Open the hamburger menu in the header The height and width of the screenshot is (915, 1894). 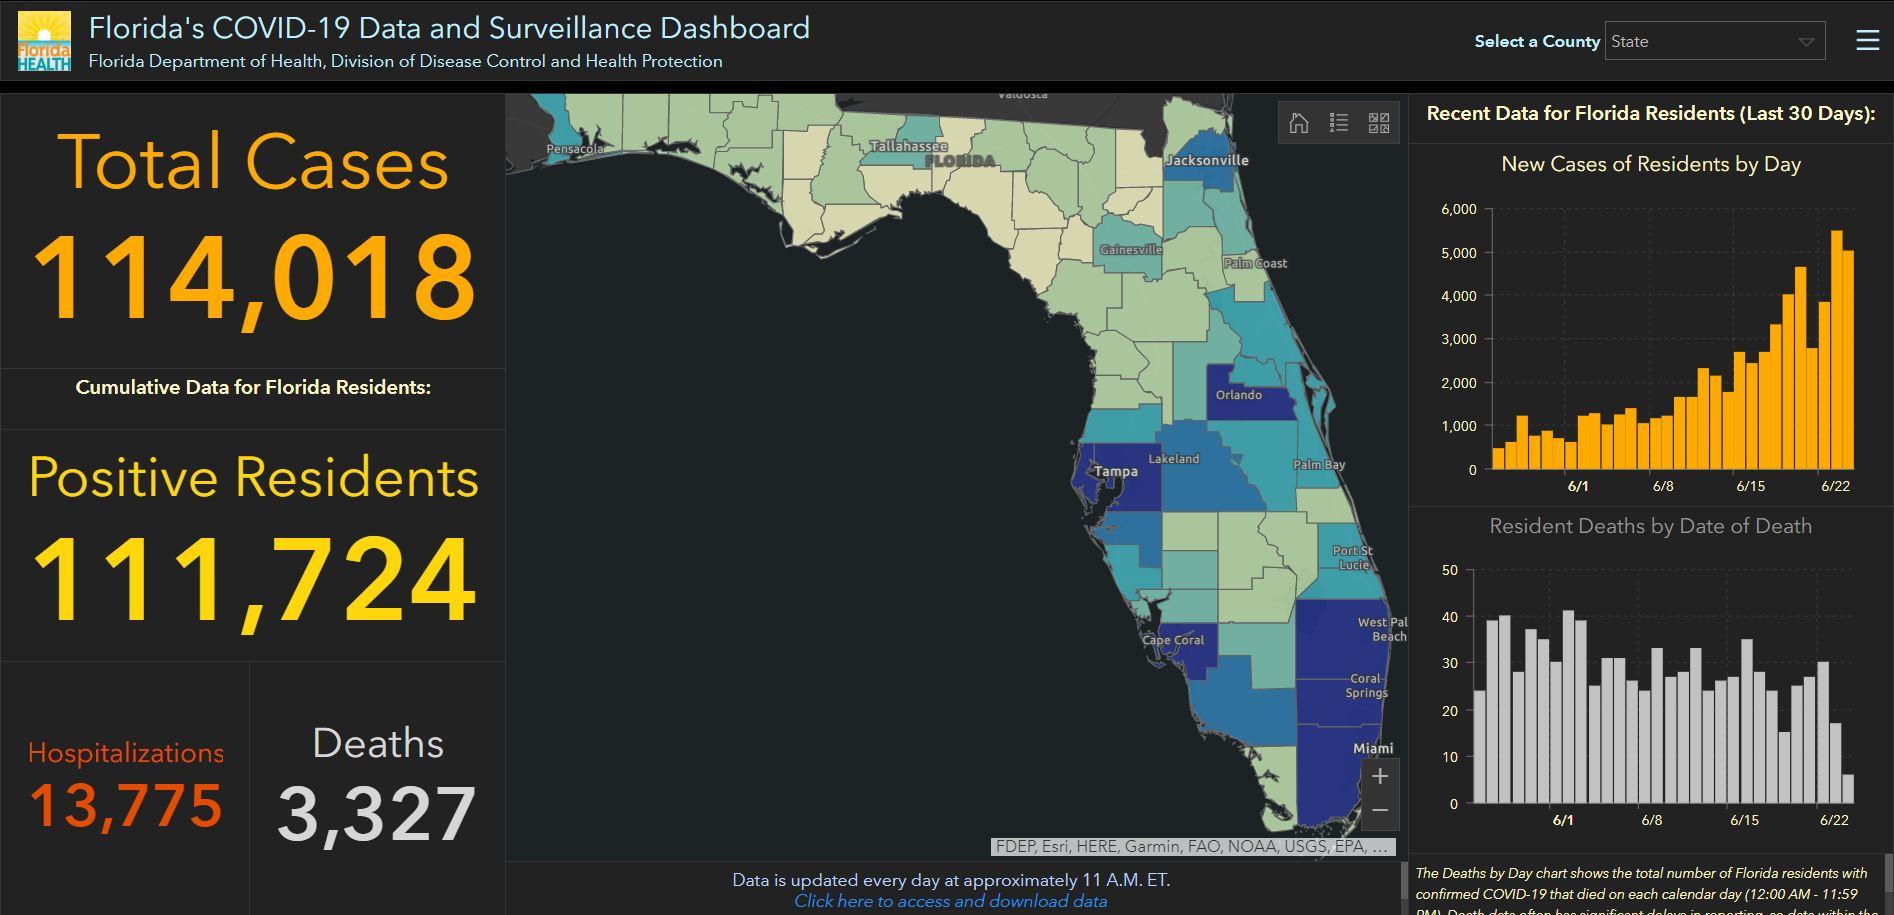pyautogui.click(x=1867, y=41)
